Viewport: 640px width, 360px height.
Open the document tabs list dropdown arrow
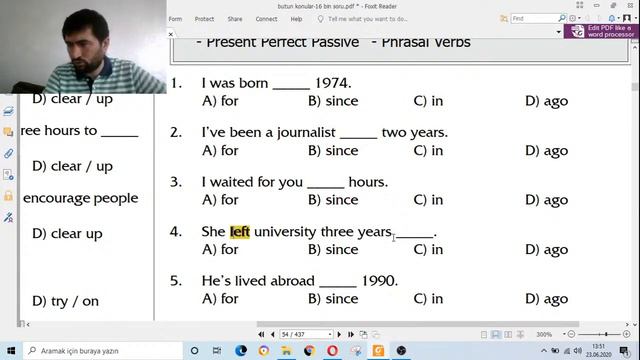pos(558,32)
